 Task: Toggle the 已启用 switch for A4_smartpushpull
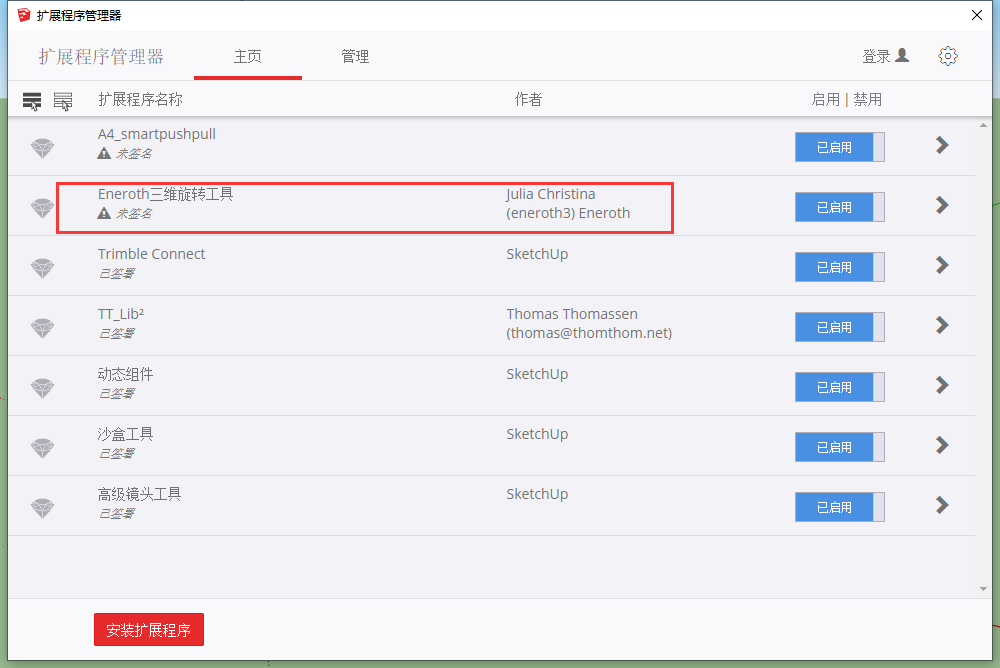point(839,147)
